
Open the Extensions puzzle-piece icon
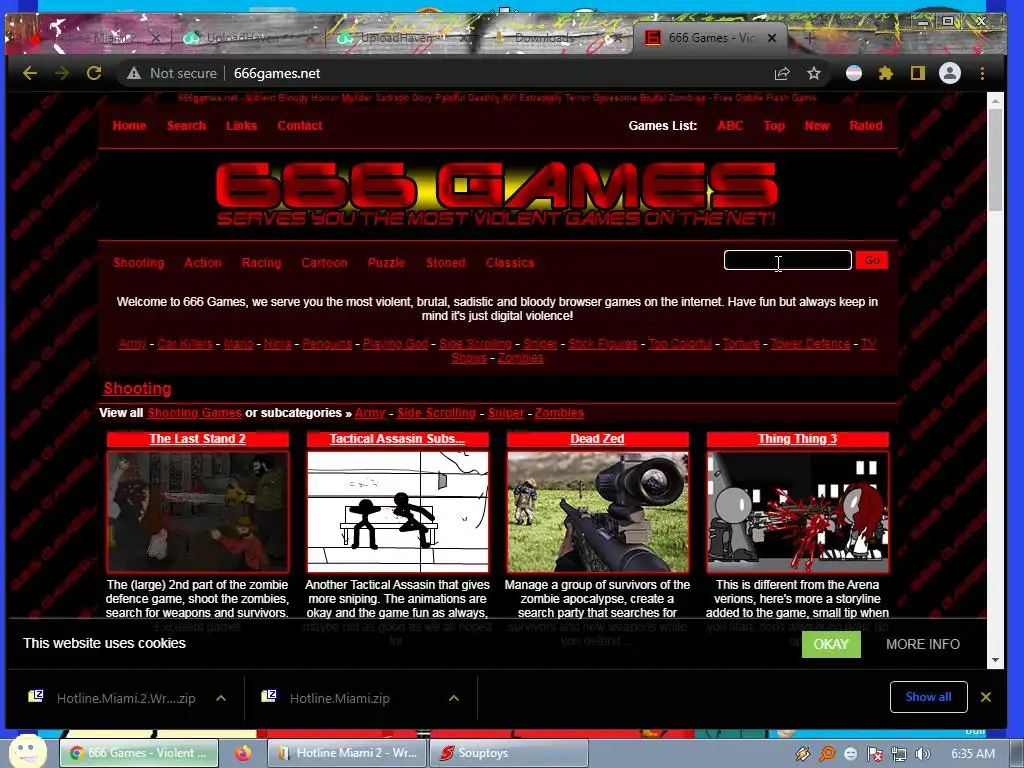886,73
